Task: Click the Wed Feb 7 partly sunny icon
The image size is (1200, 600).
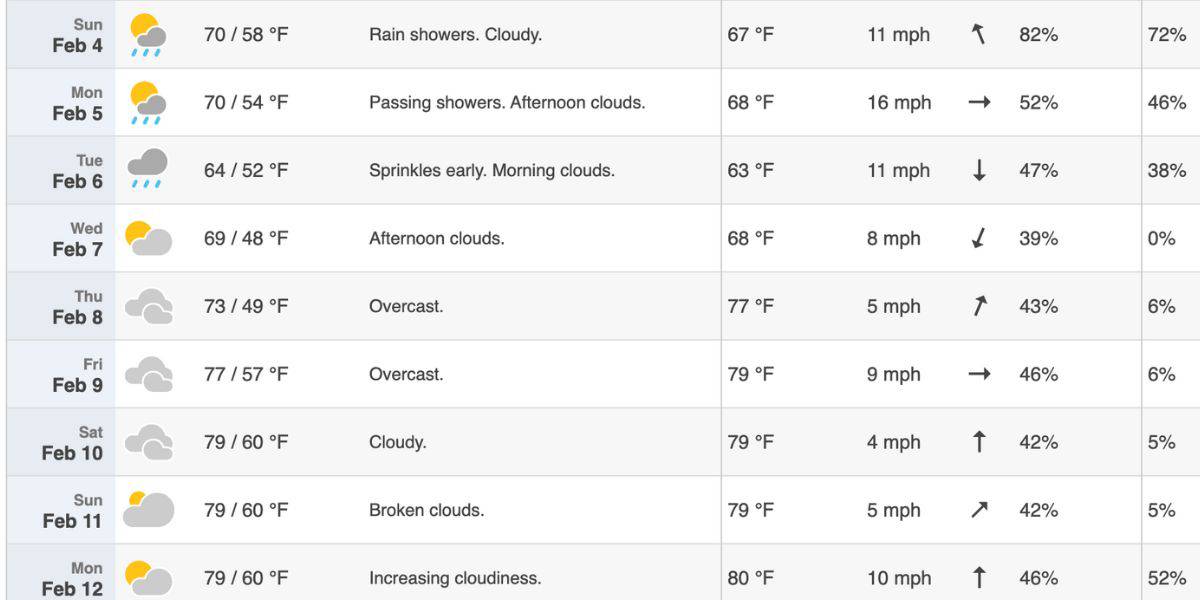Action: coord(148,238)
